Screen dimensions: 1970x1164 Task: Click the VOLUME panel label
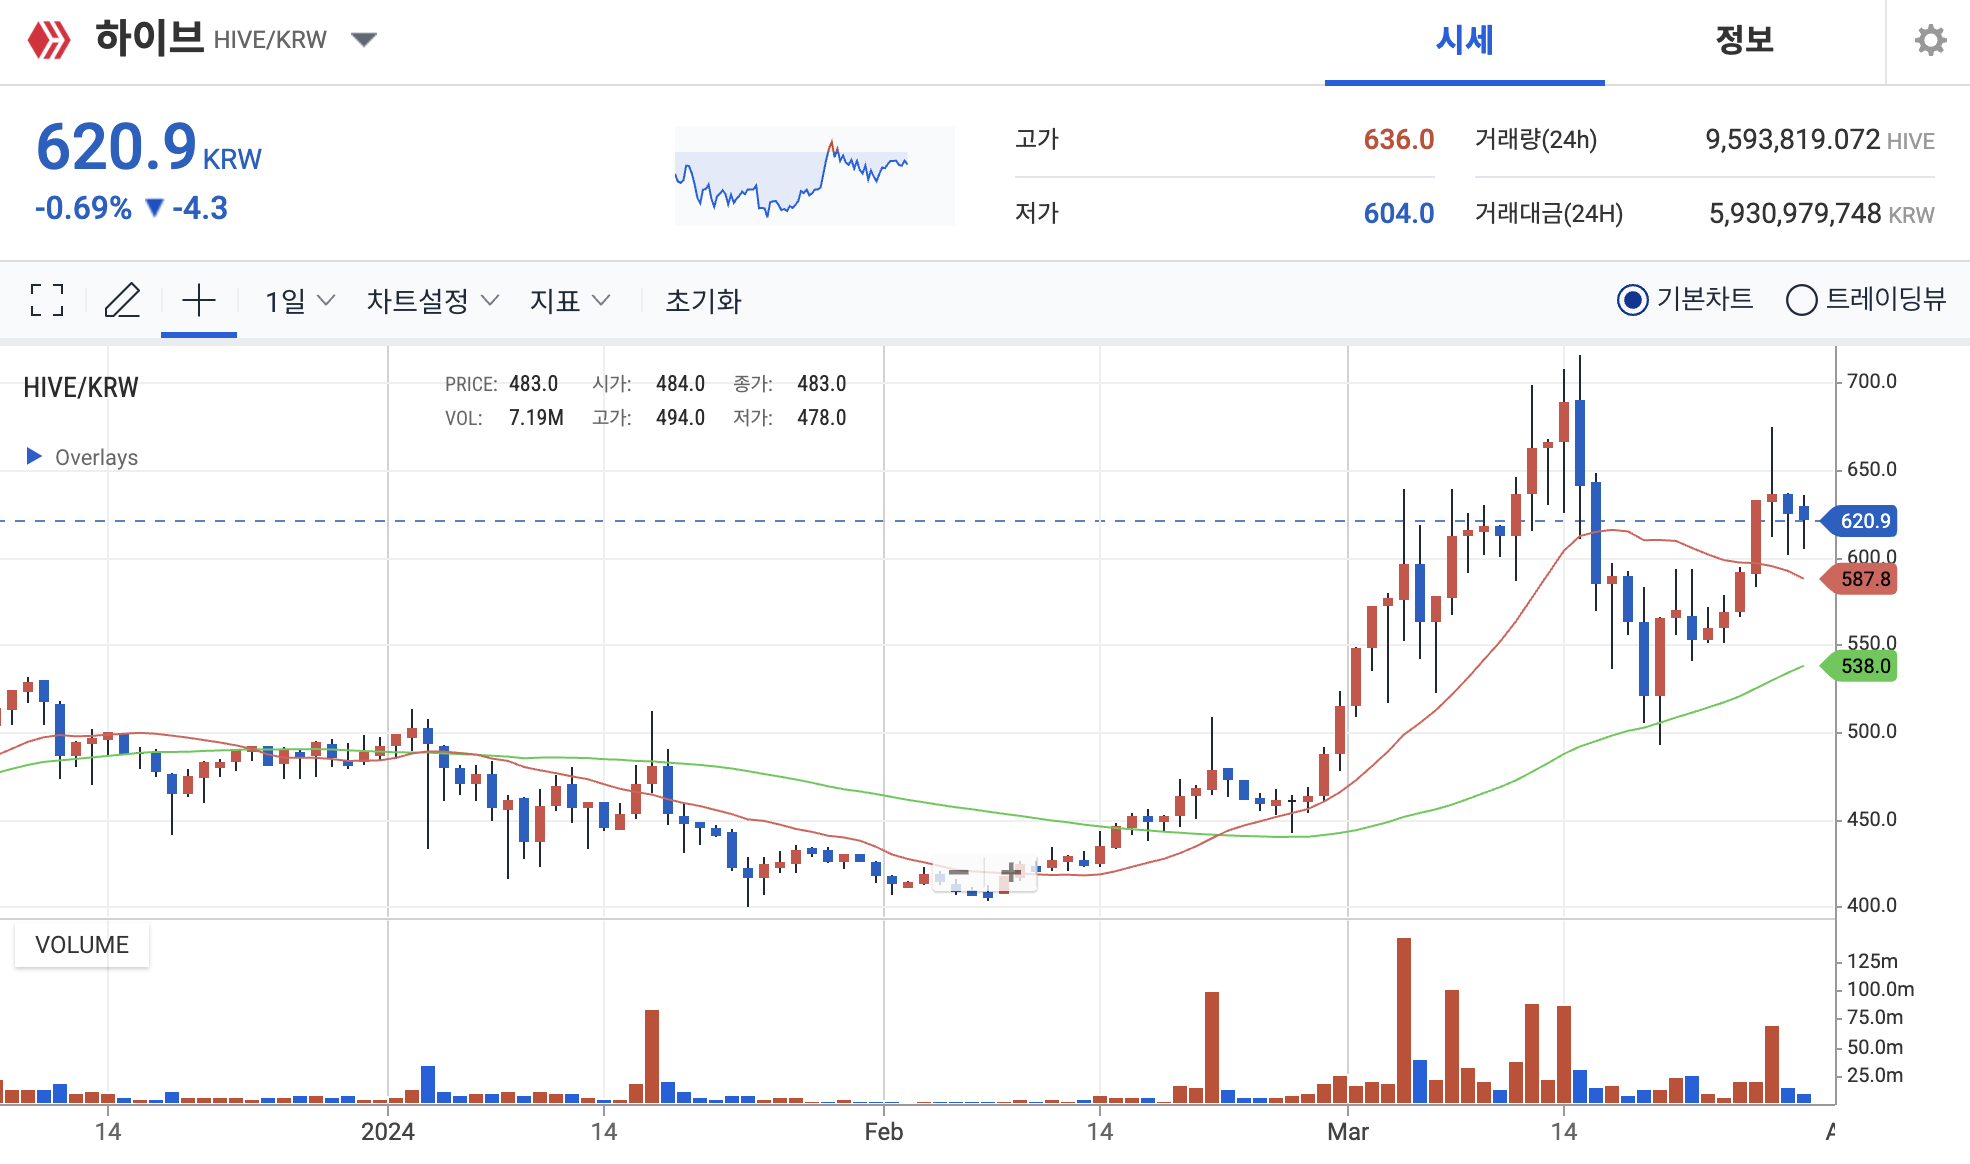point(82,945)
